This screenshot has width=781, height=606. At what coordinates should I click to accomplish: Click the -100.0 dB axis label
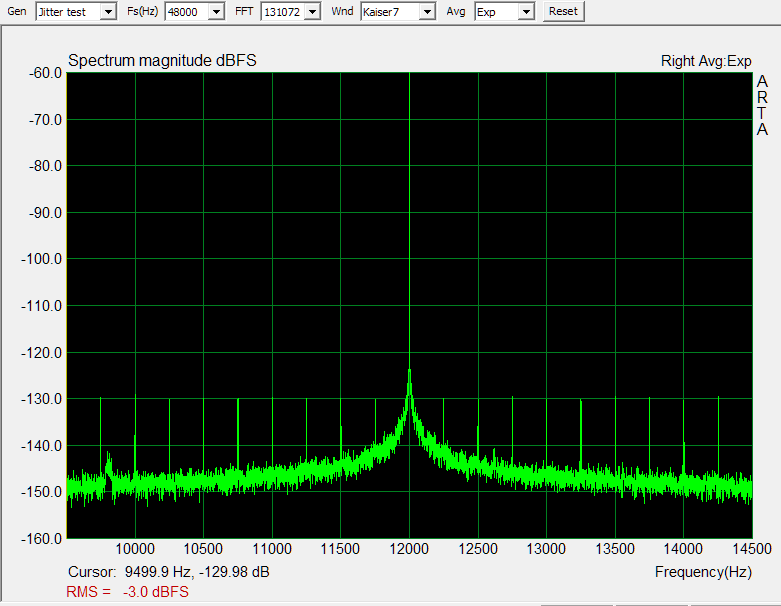tap(42, 259)
